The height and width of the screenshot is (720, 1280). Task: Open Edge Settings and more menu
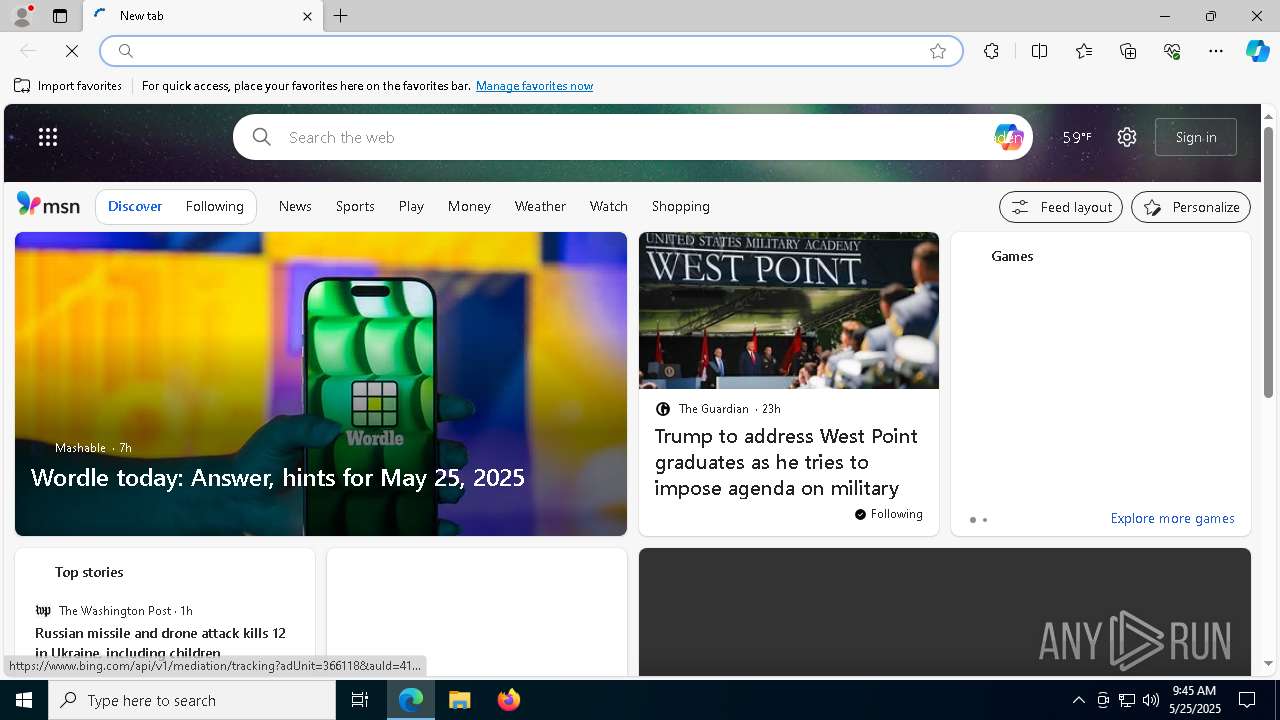[1216, 51]
